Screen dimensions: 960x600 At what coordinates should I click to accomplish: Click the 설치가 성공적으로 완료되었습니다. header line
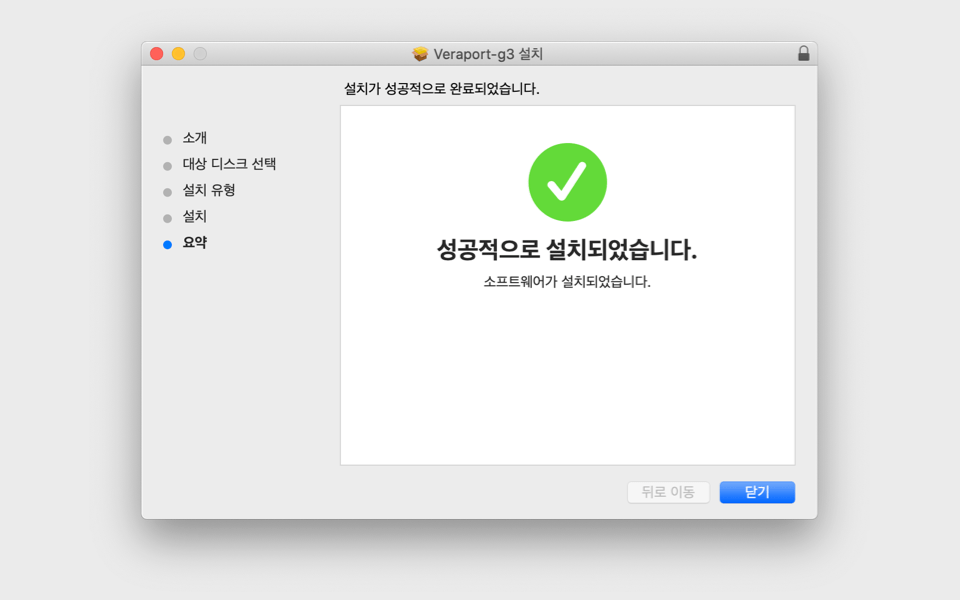click(x=441, y=89)
